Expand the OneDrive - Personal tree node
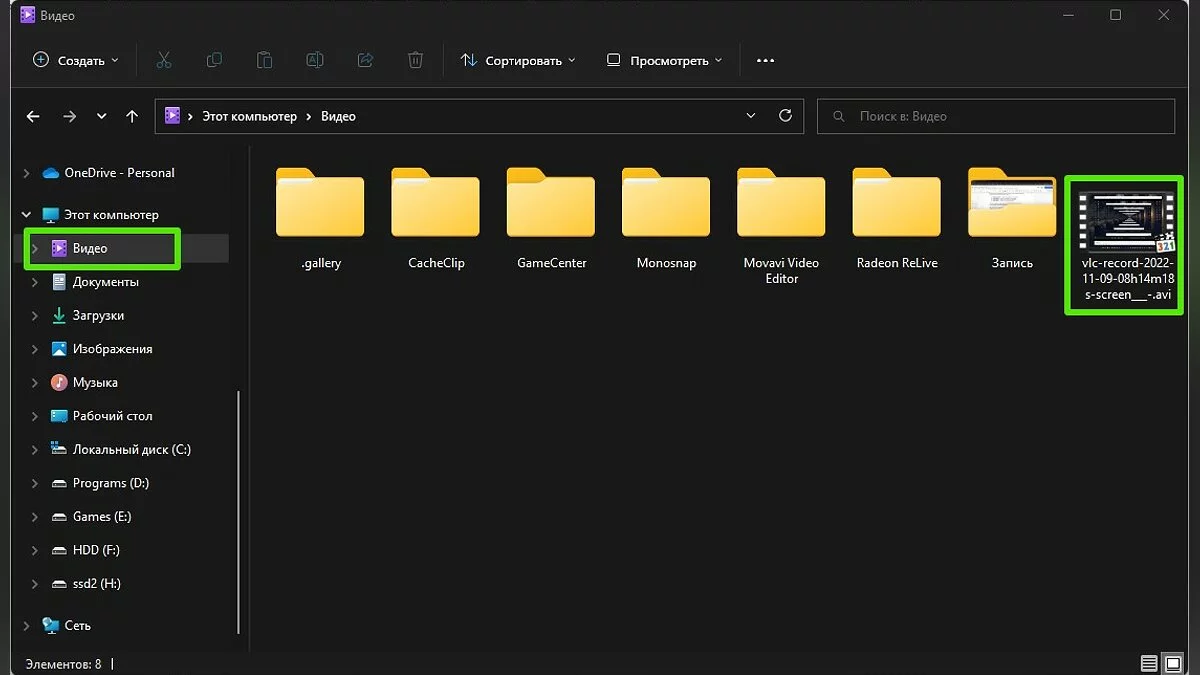 tap(26, 173)
